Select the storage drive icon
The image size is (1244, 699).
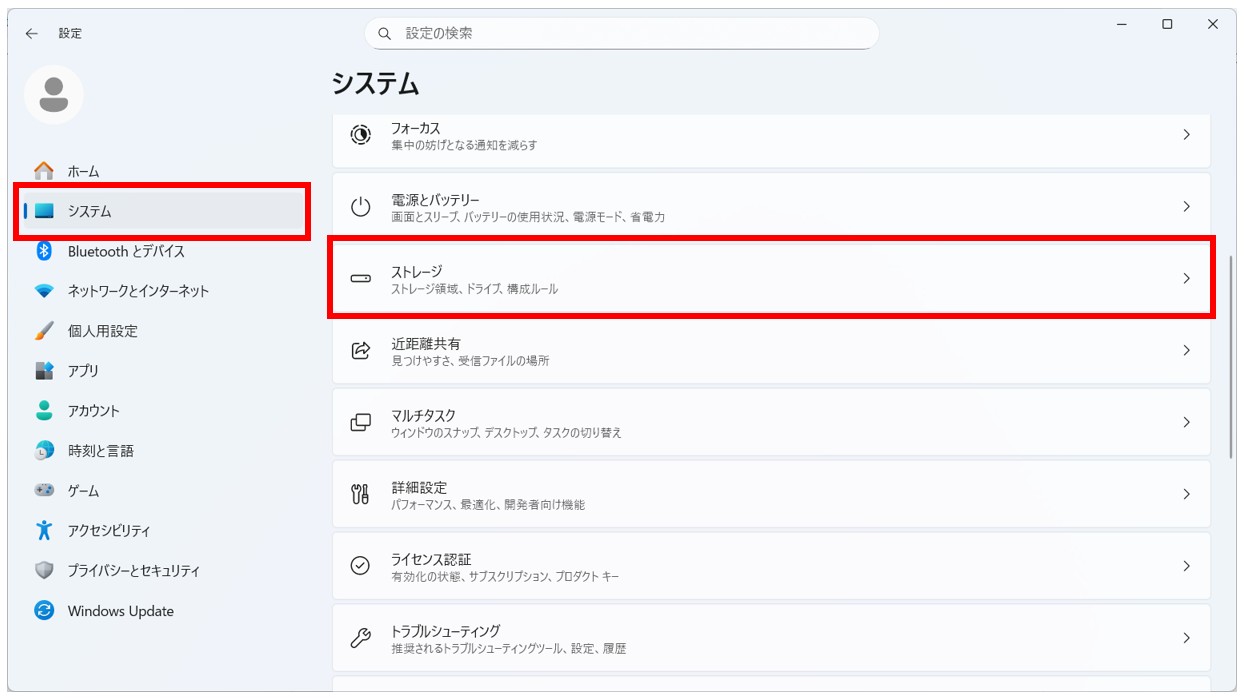coord(361,278)
